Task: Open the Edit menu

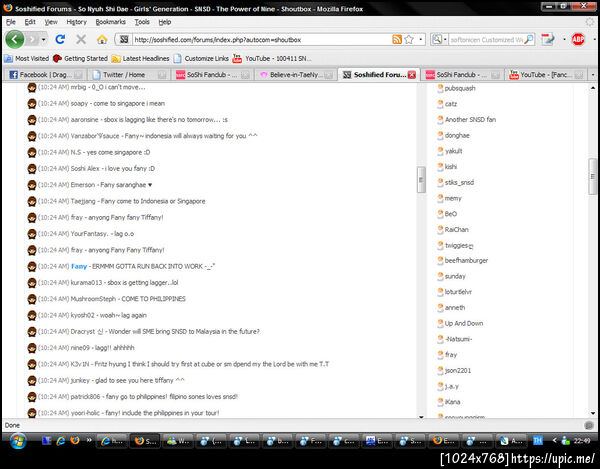Action: pyautogui.click(x=30, y=22)
